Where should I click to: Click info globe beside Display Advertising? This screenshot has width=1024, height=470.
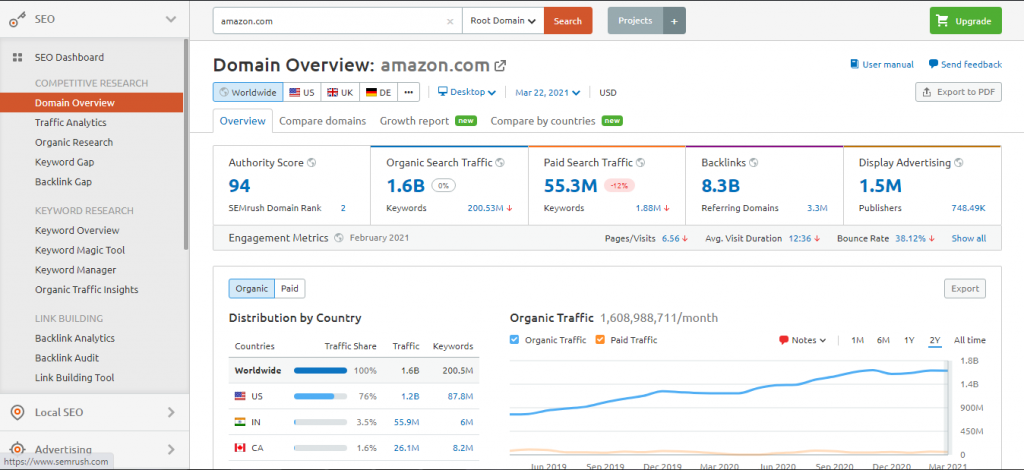tap(959, 163)
